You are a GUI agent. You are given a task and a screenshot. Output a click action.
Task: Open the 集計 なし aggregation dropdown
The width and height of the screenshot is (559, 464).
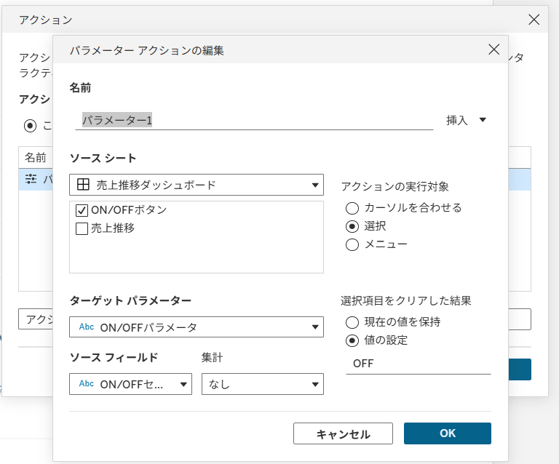(x=262, y=384)
